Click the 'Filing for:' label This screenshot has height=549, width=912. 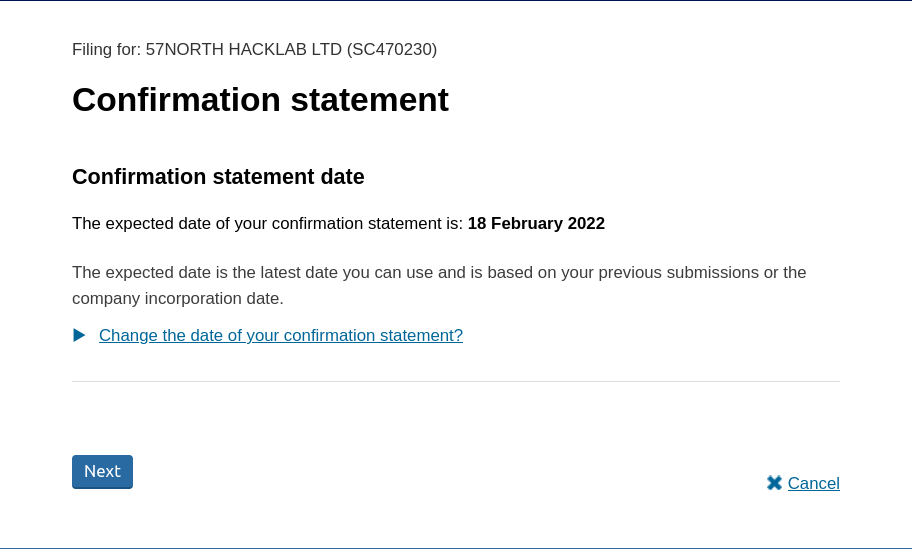[x=107, y=50]
